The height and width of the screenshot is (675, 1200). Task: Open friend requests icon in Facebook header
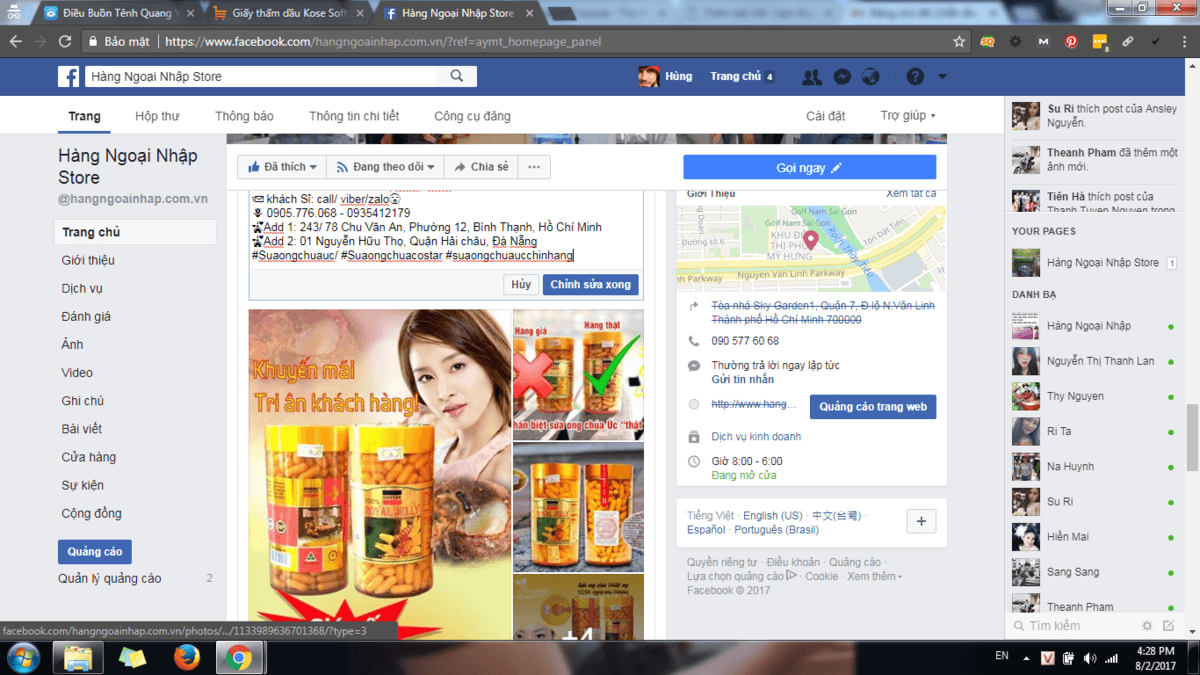point(812,77)
